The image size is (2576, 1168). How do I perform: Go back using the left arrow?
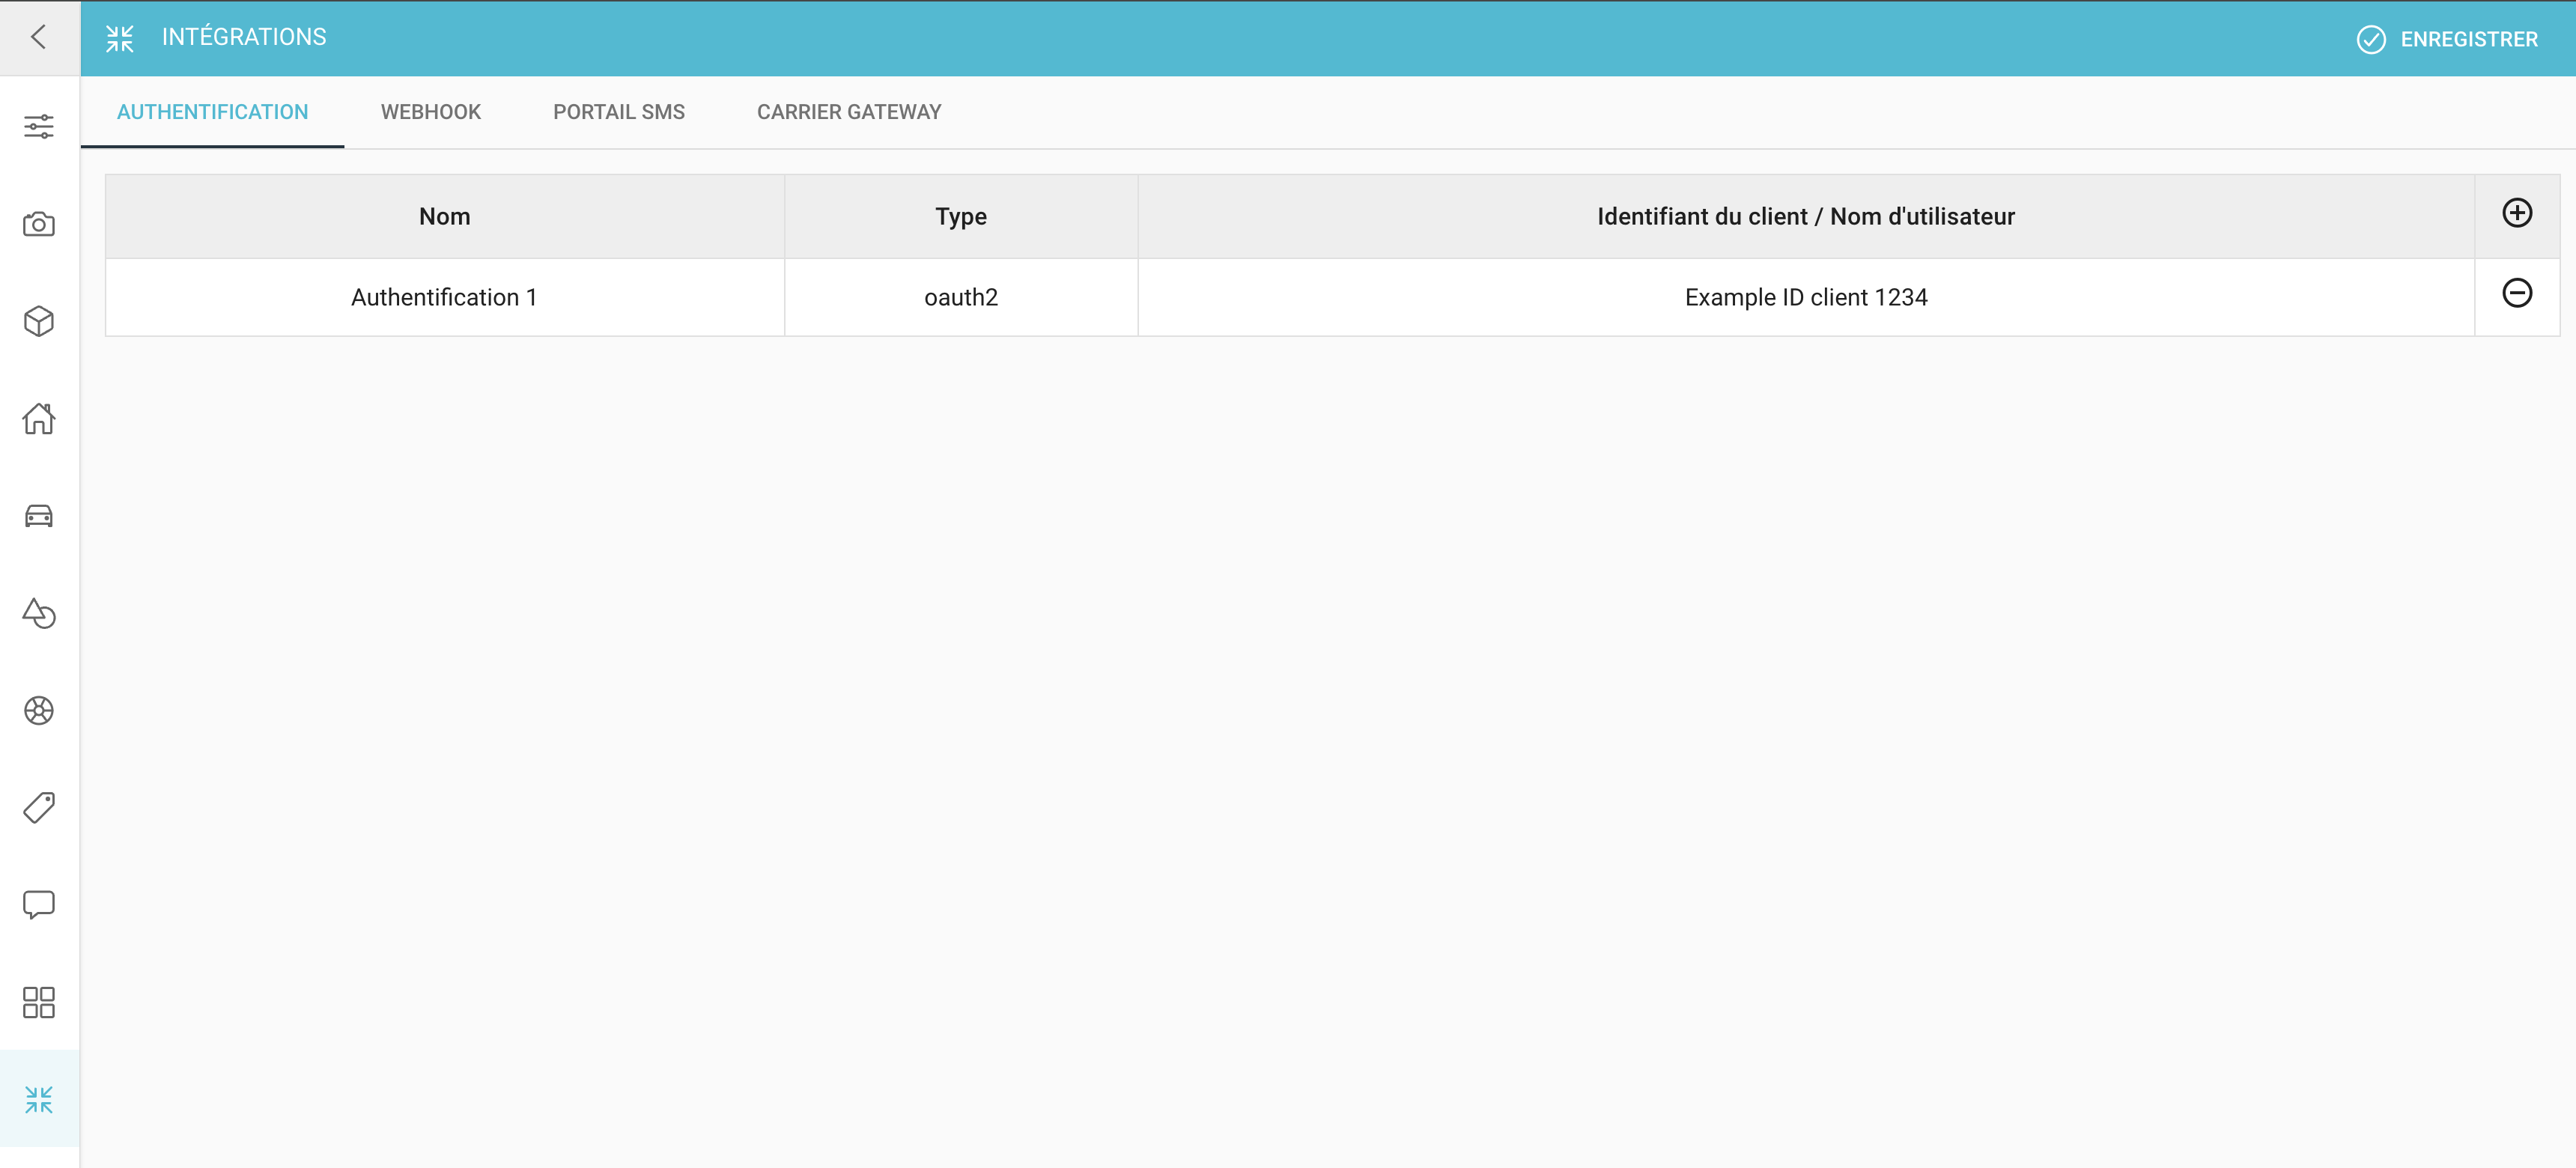pyautogui.click(x=39, y=38)
